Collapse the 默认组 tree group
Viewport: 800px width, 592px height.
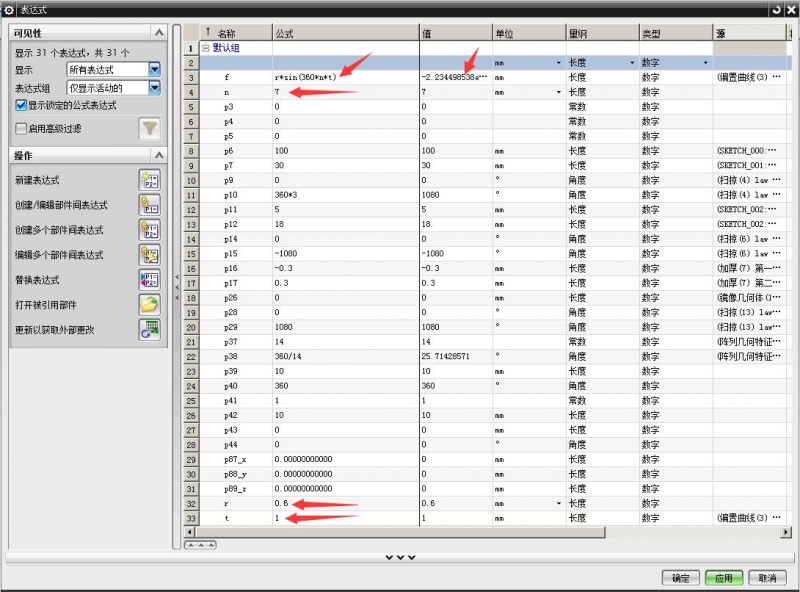(x=206, y=47)
